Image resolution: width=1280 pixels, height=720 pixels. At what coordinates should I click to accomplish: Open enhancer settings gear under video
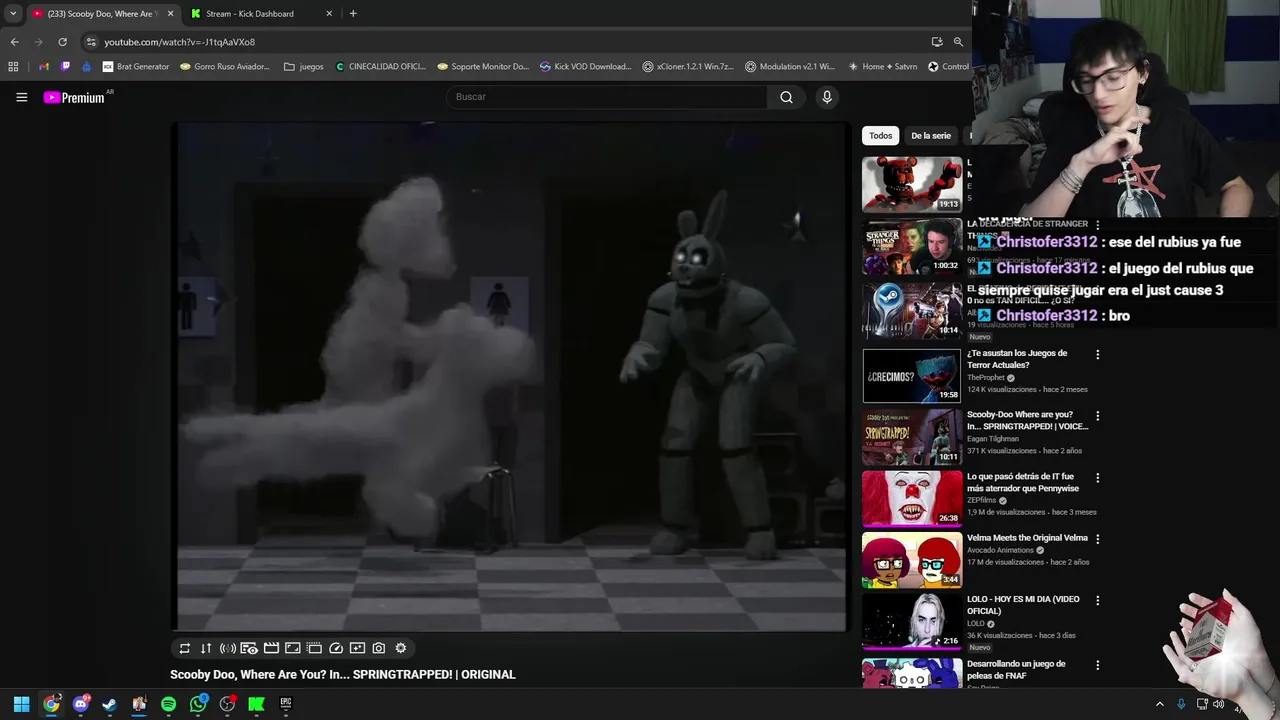pos(401,648)
